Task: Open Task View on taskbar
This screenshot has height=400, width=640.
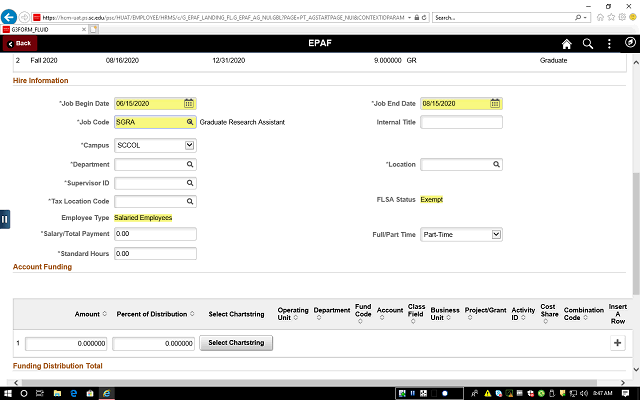Action: coord(40,393)
